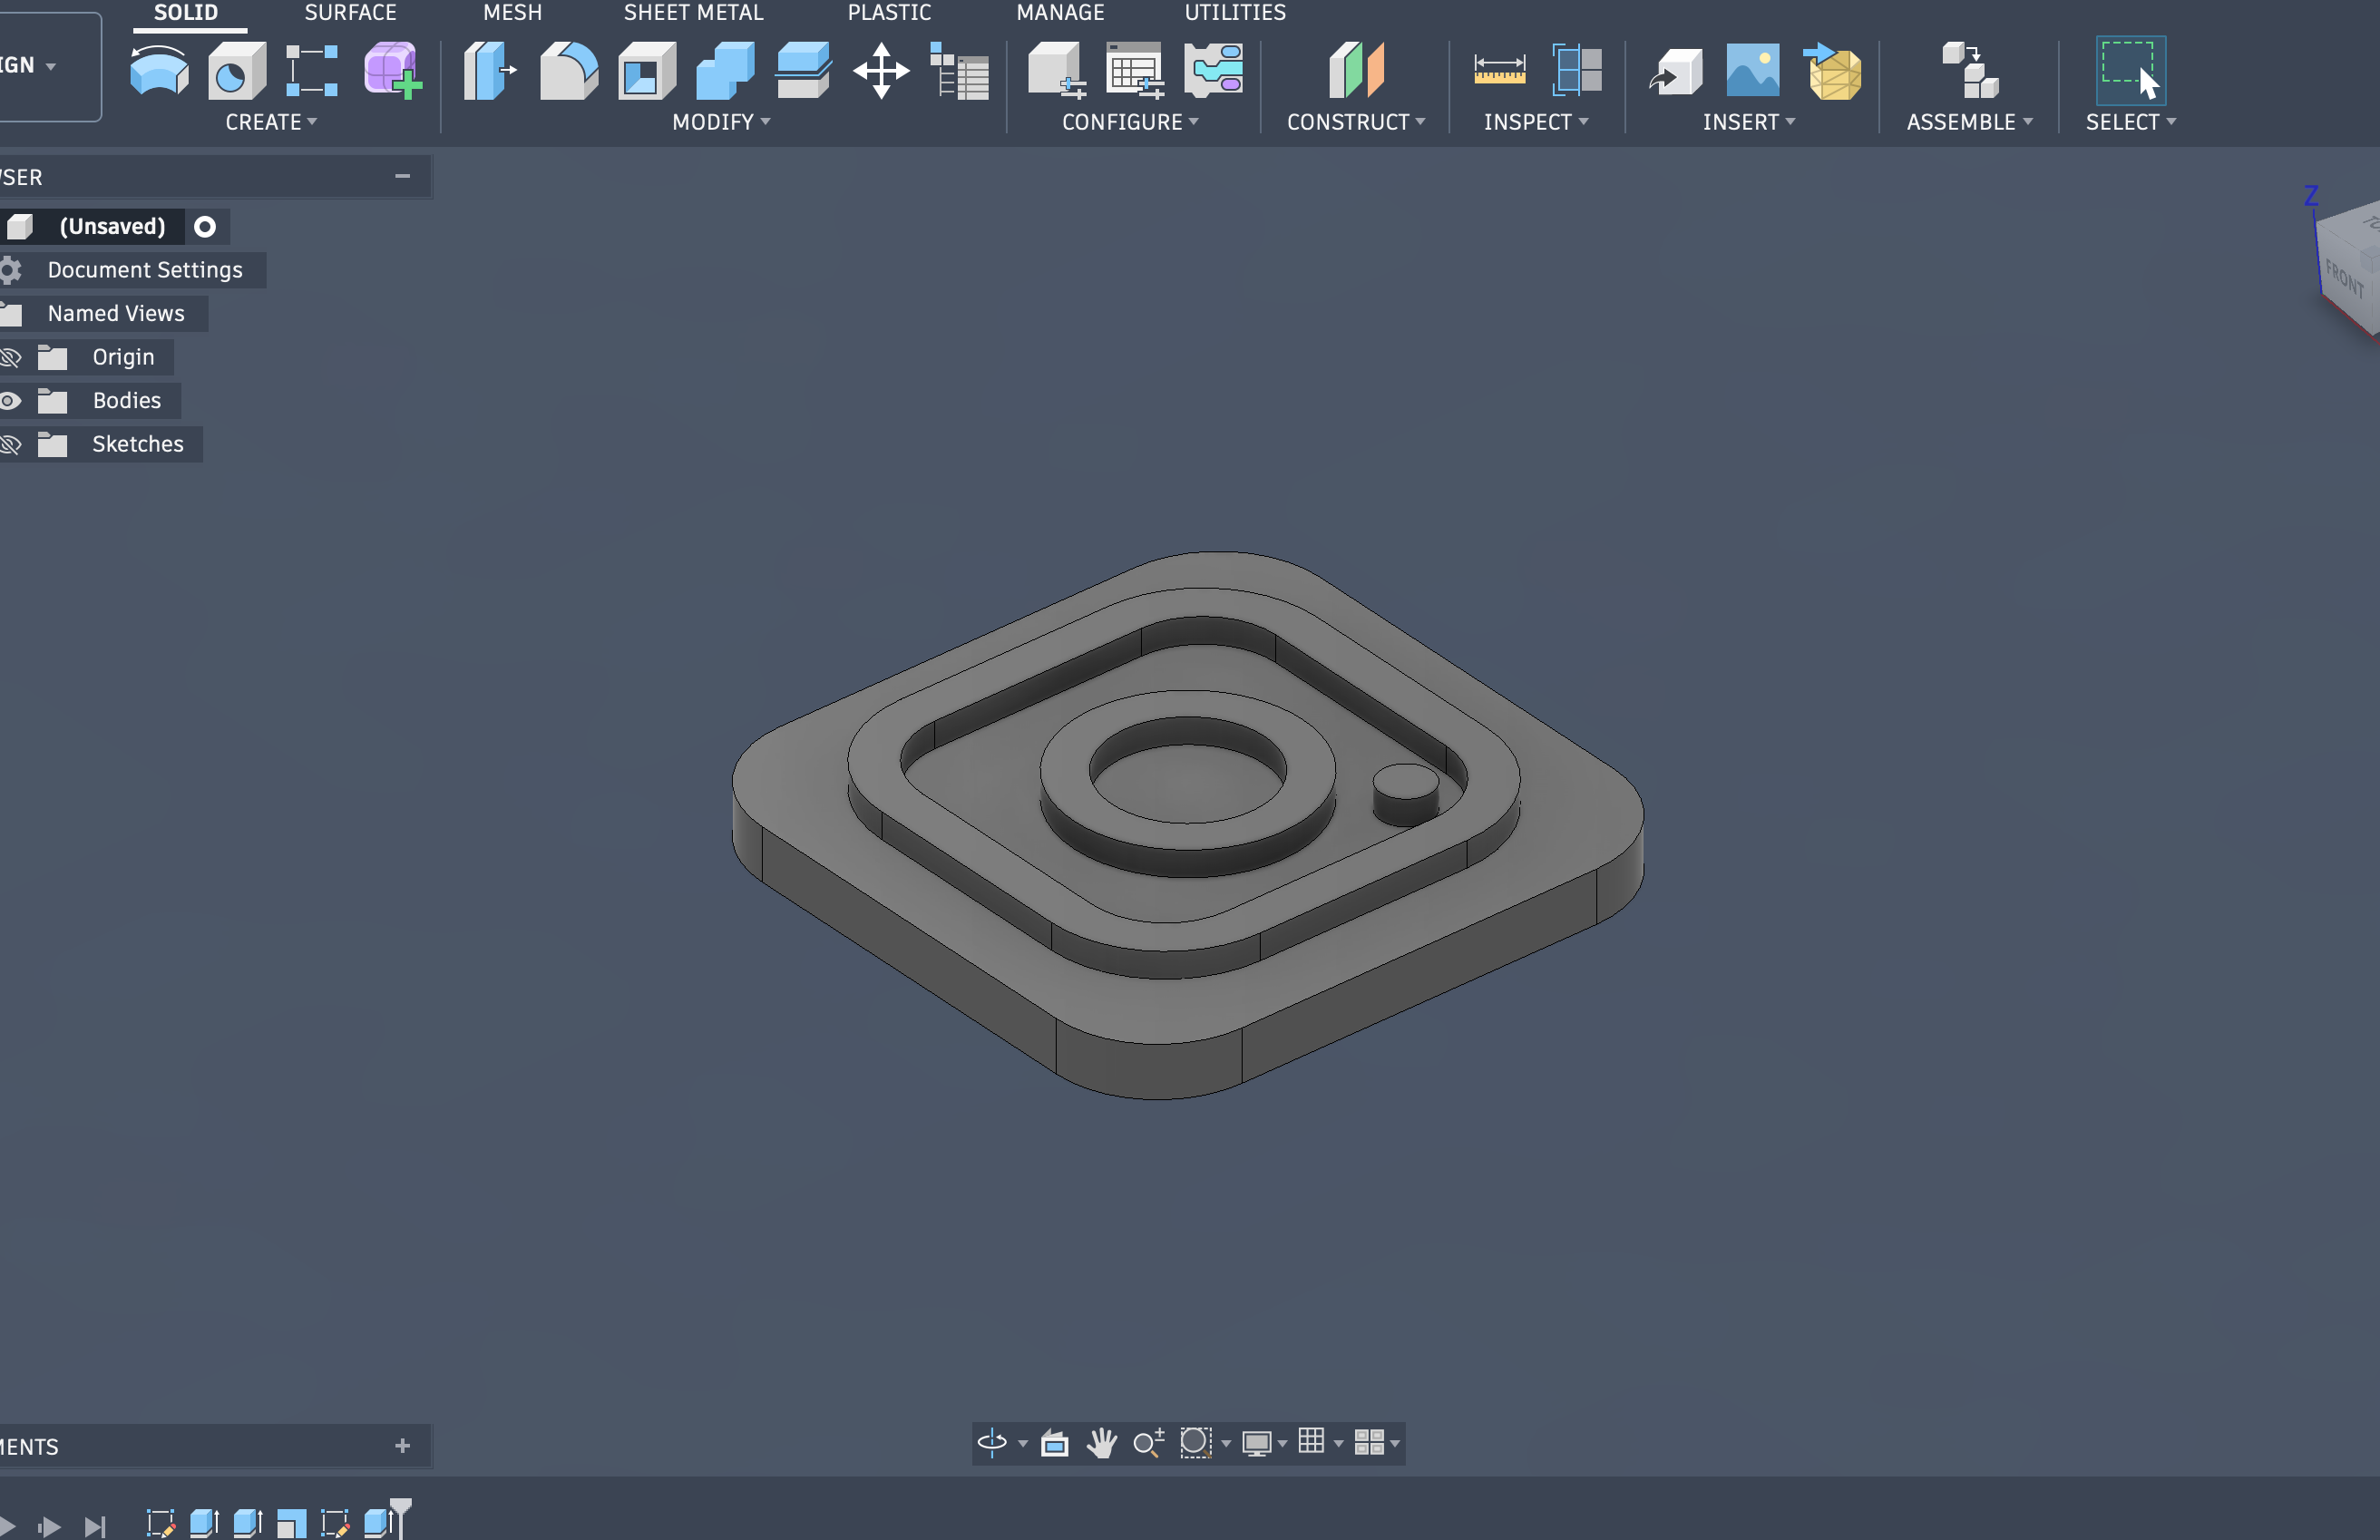The height and width of the screenshot is (1540, 2380).
Task: Open the CONFIGURE dropdown menu
Action: [x=1130, y=122]
